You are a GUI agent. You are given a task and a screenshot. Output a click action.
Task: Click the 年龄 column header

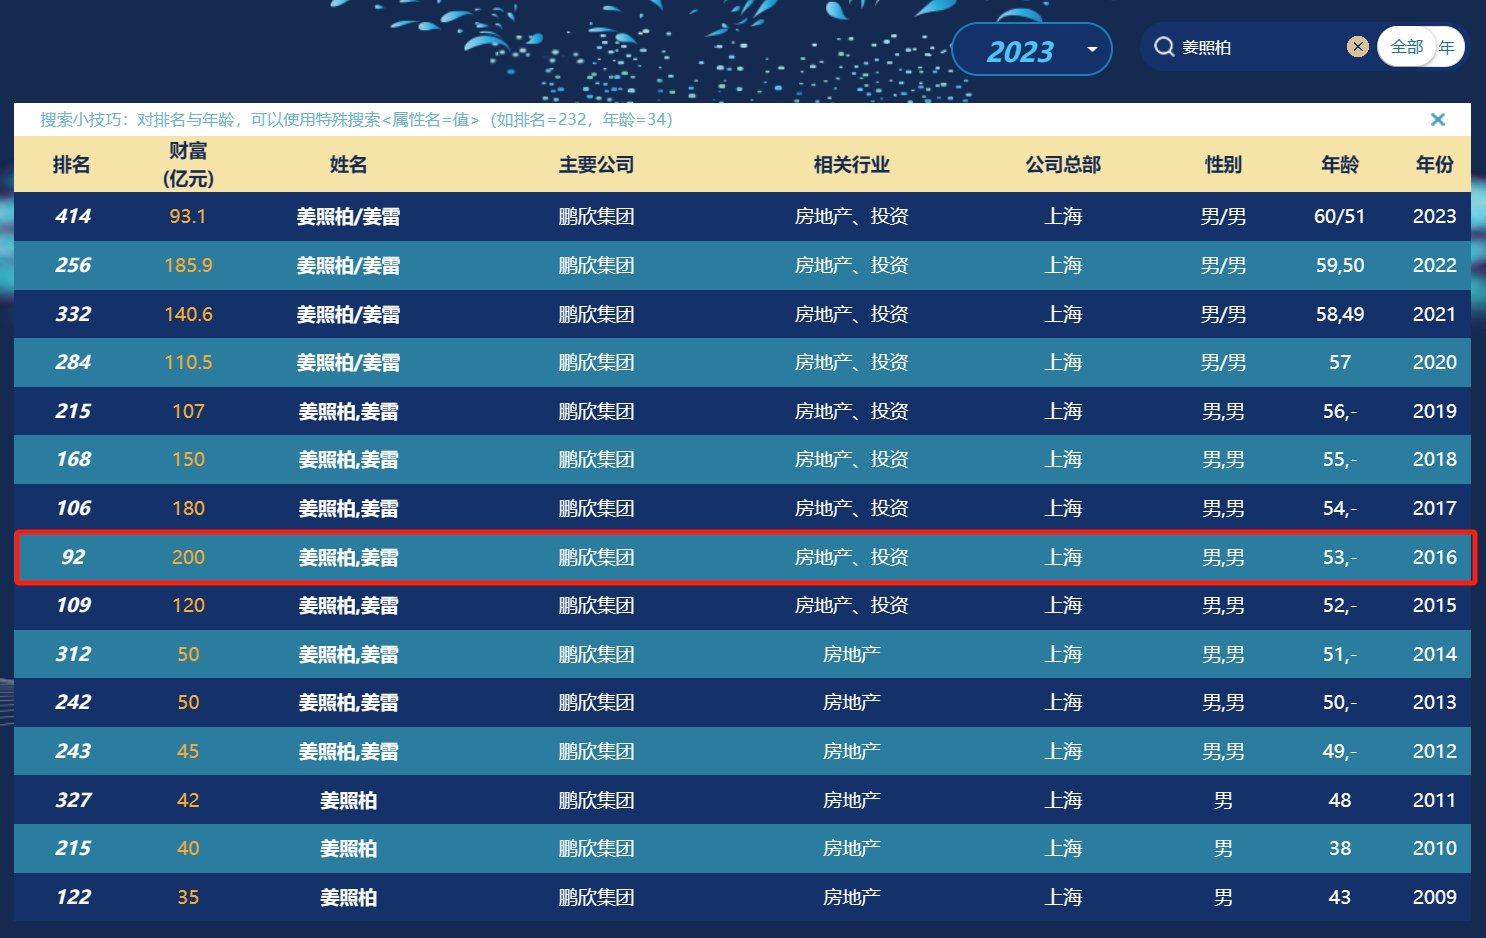click(1340, 165)
